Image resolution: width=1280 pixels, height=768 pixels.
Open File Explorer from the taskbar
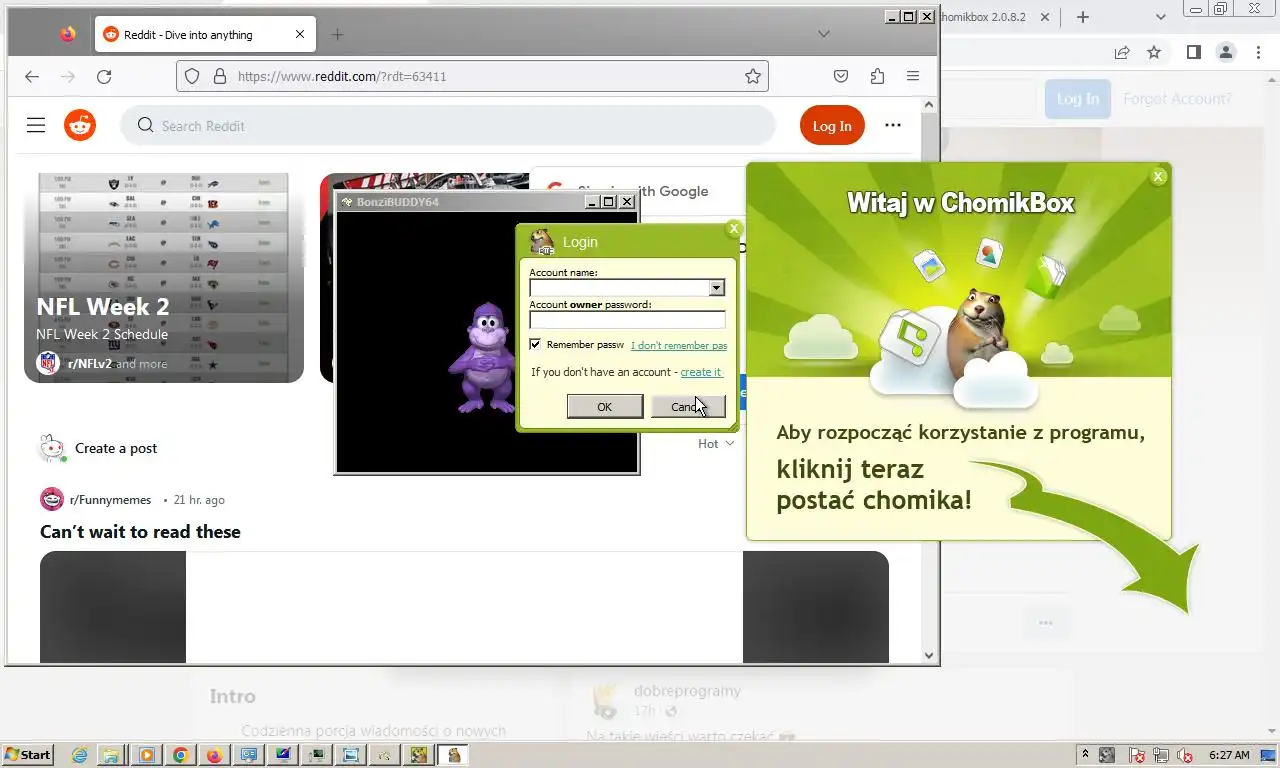click(x=112, y=755)
